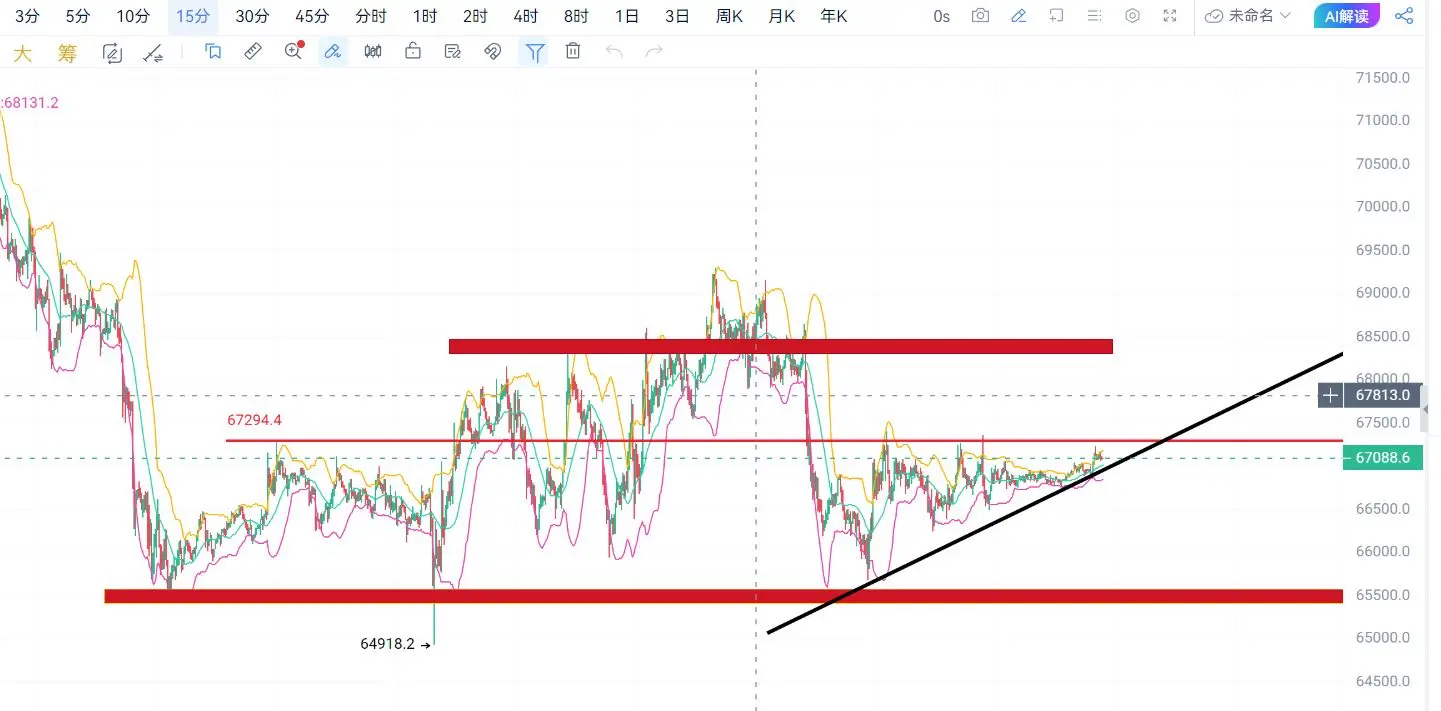Open the note edit icon

[453, 52]
